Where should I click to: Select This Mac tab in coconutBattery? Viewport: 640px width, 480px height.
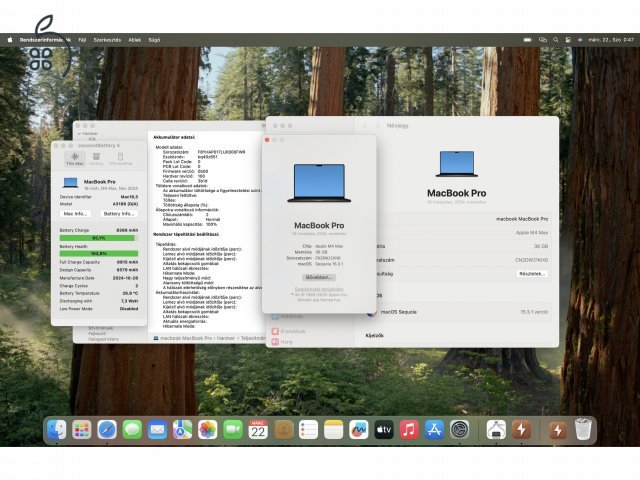point(75,159)
